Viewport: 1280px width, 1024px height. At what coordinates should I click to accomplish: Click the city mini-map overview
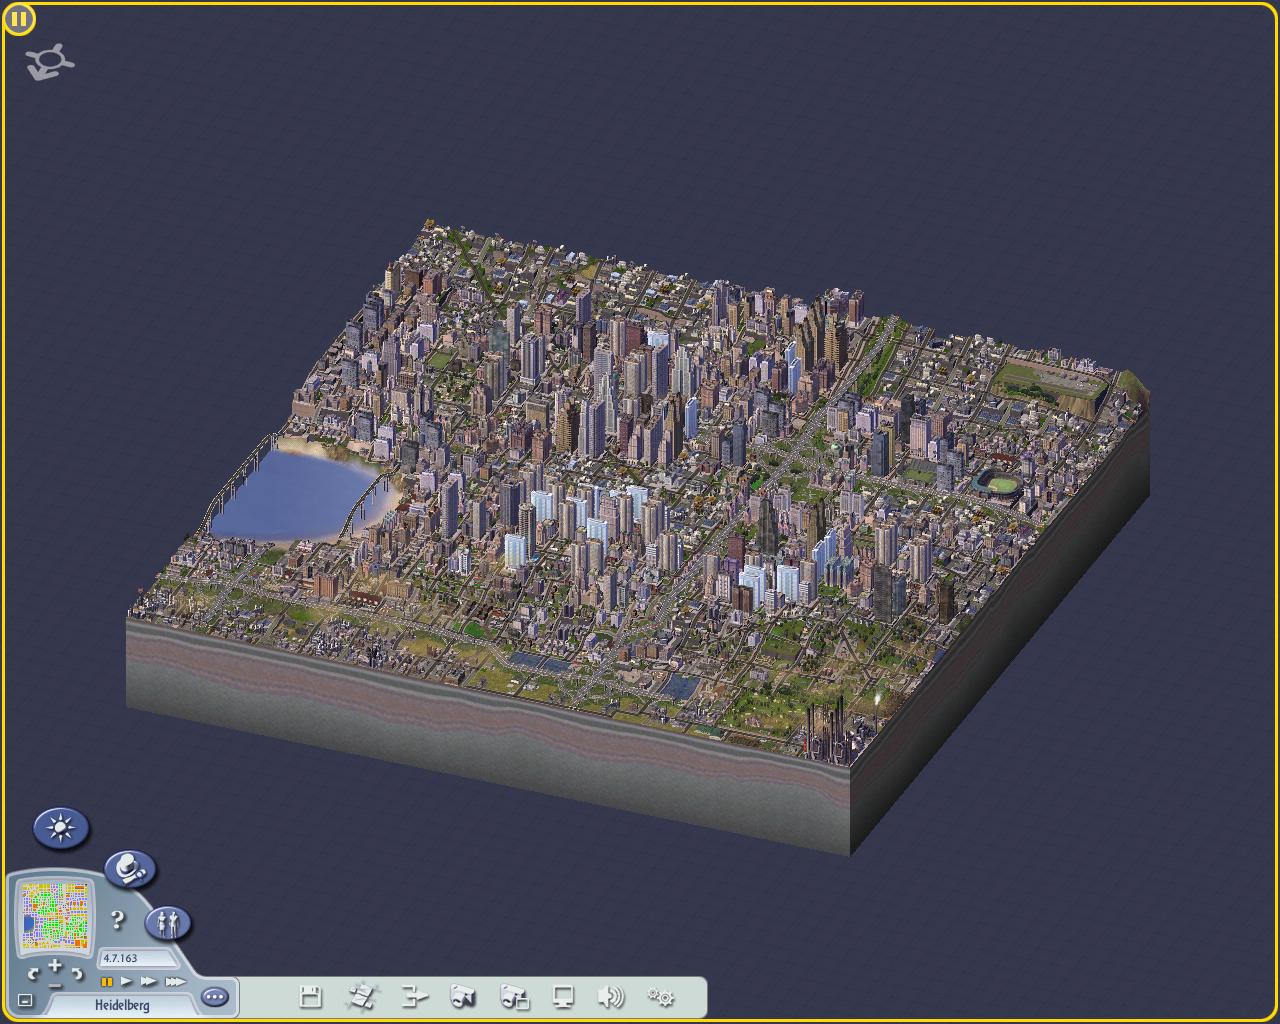click(x=55, y=914)
